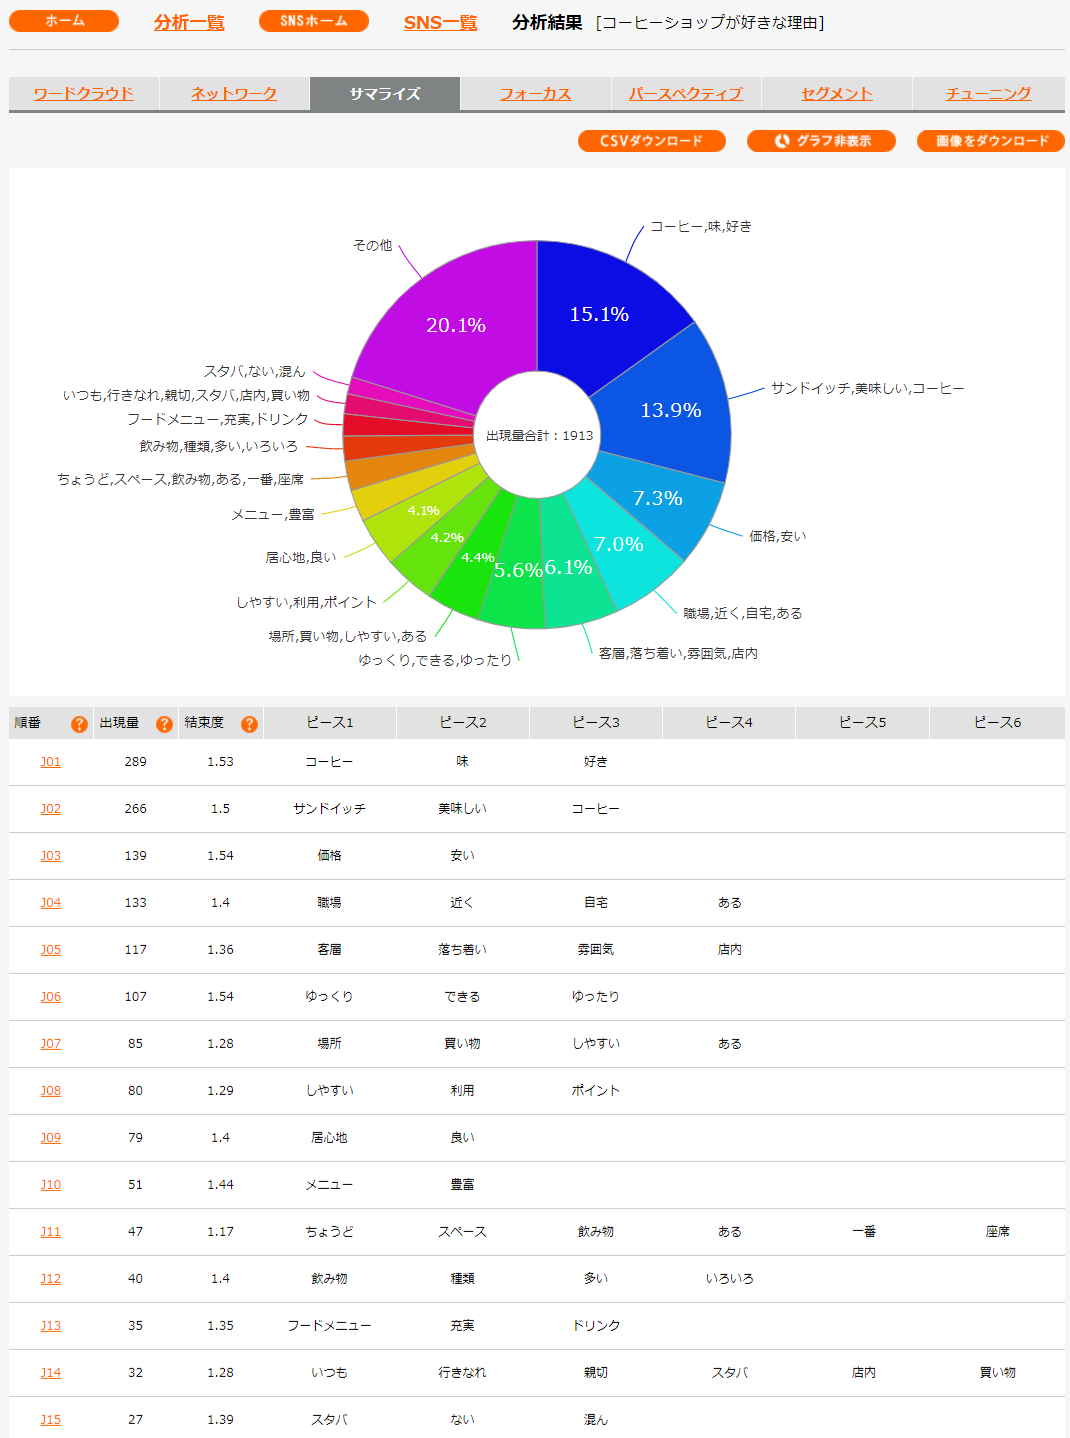
Task: Click help icon next to 結束度 column
Action: coord(249,724)
